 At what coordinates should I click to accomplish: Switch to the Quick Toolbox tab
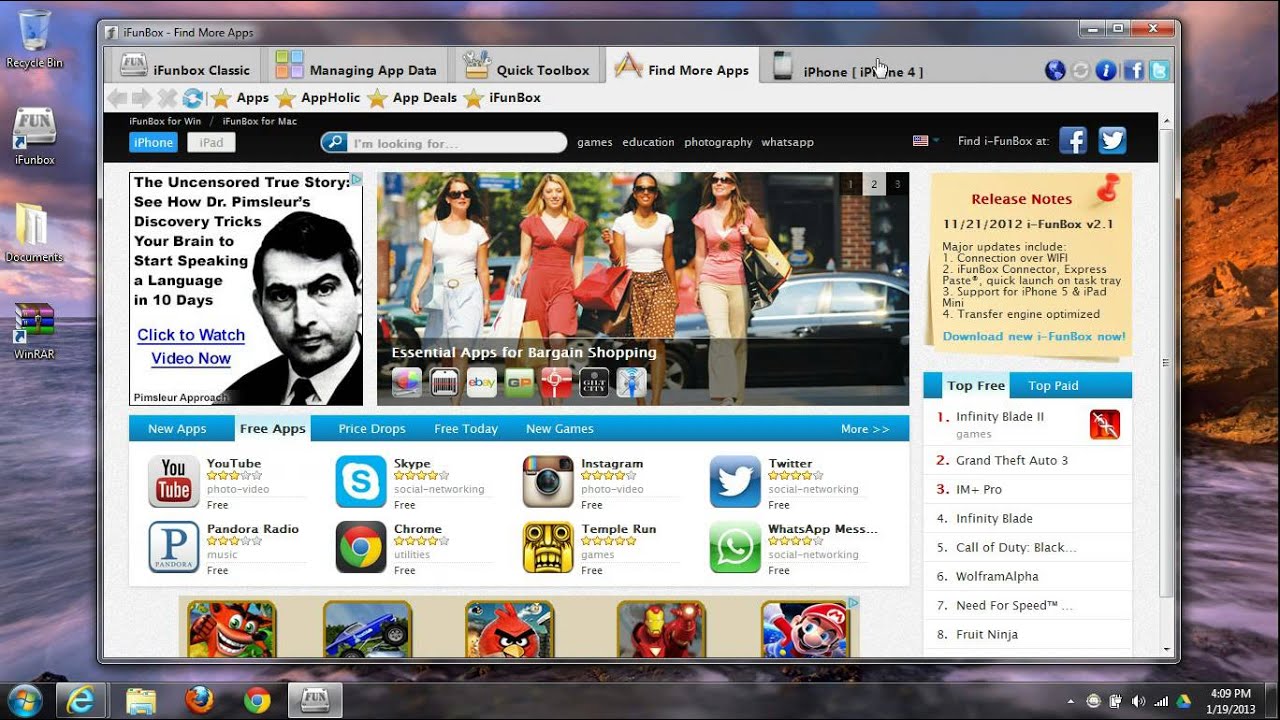tap(527, 67)
